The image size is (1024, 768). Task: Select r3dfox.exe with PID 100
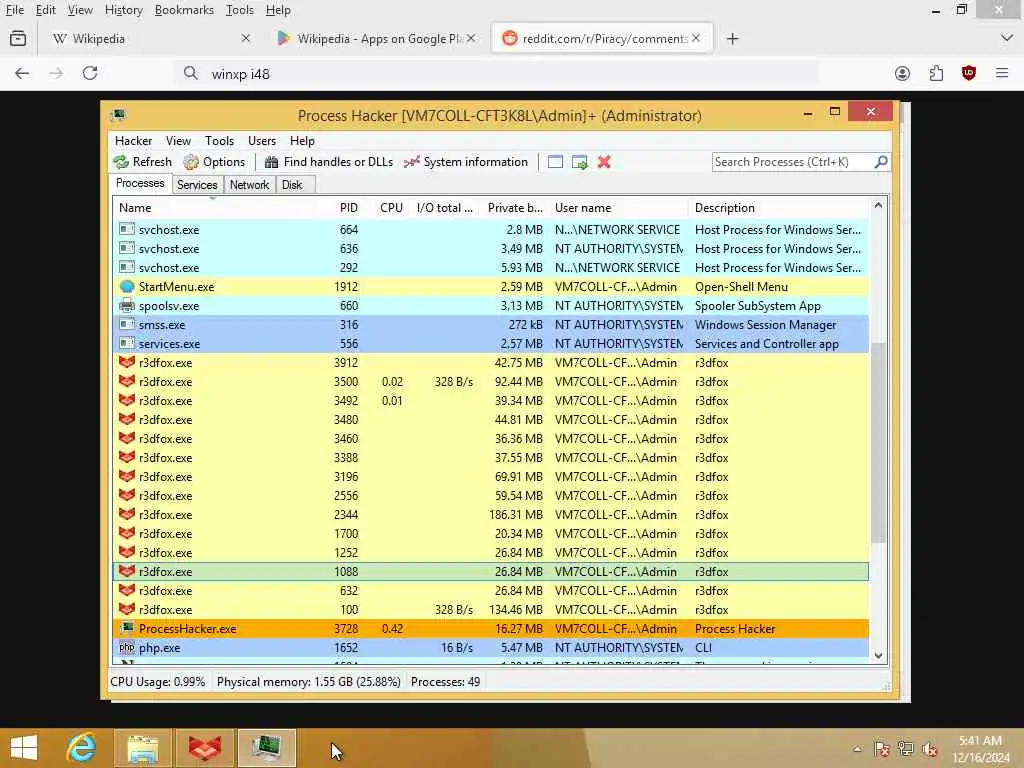point(490,610)
